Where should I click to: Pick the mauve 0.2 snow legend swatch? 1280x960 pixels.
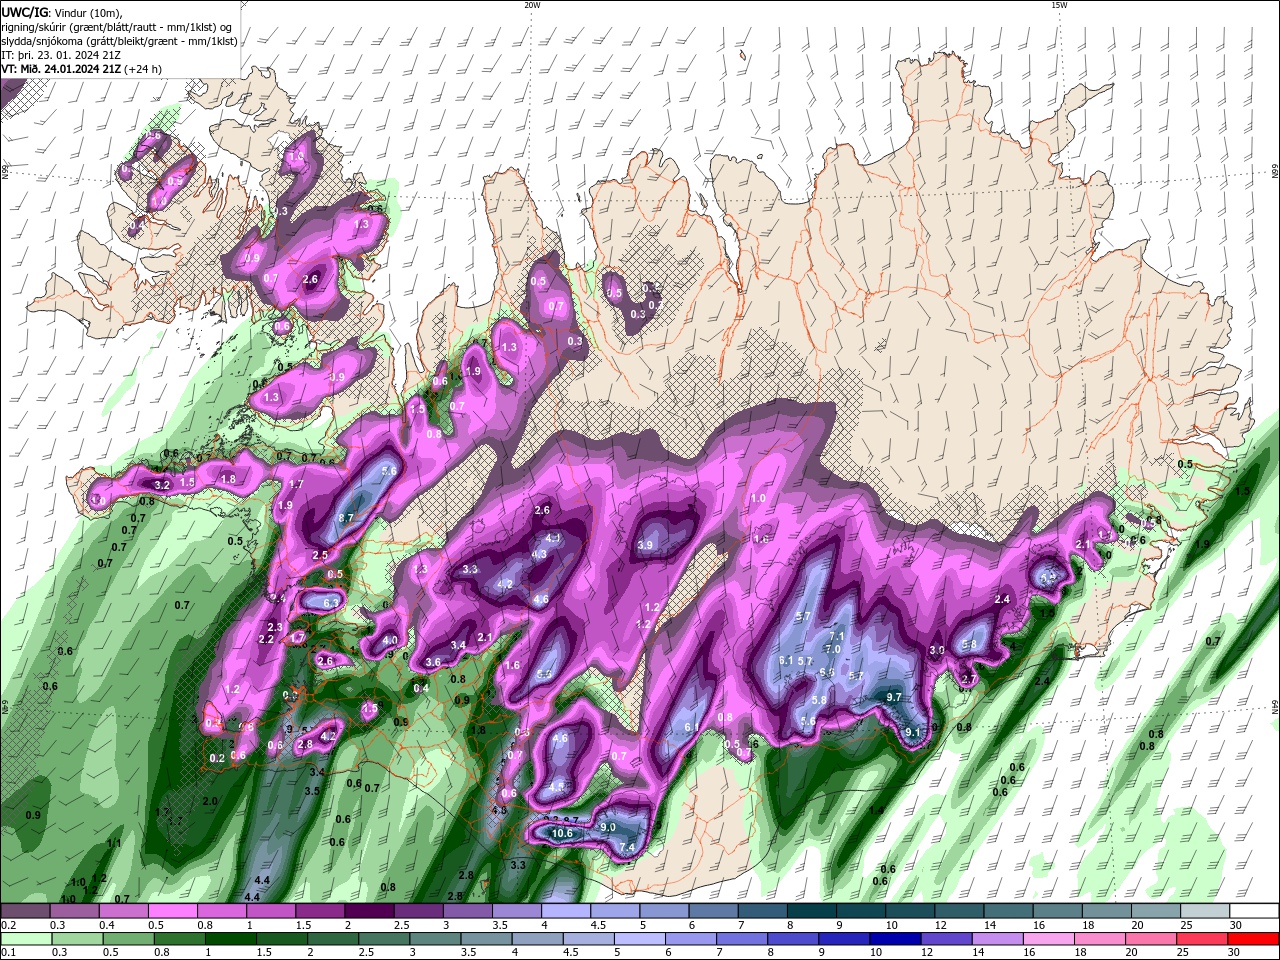pyautogui.click(x=25, y=911)
